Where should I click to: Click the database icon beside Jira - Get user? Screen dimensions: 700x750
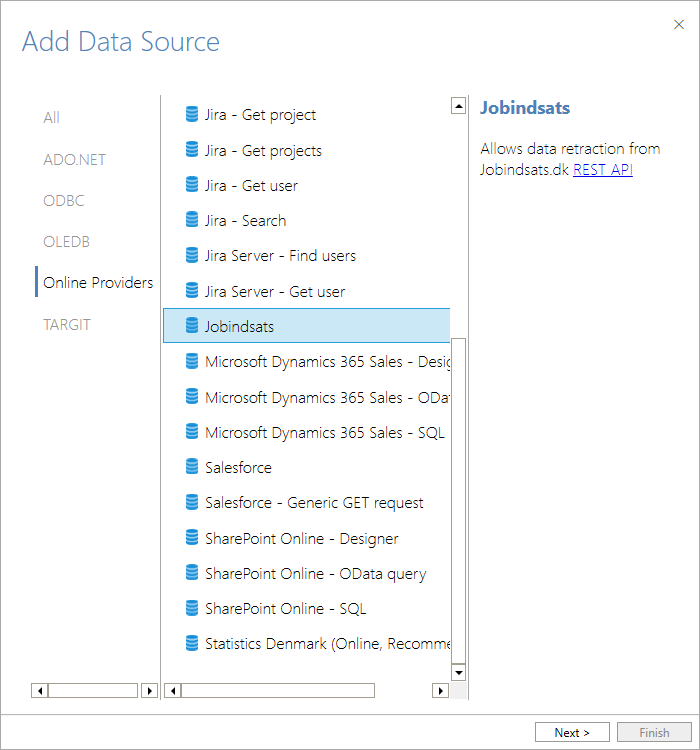click(x=192, y=185)
